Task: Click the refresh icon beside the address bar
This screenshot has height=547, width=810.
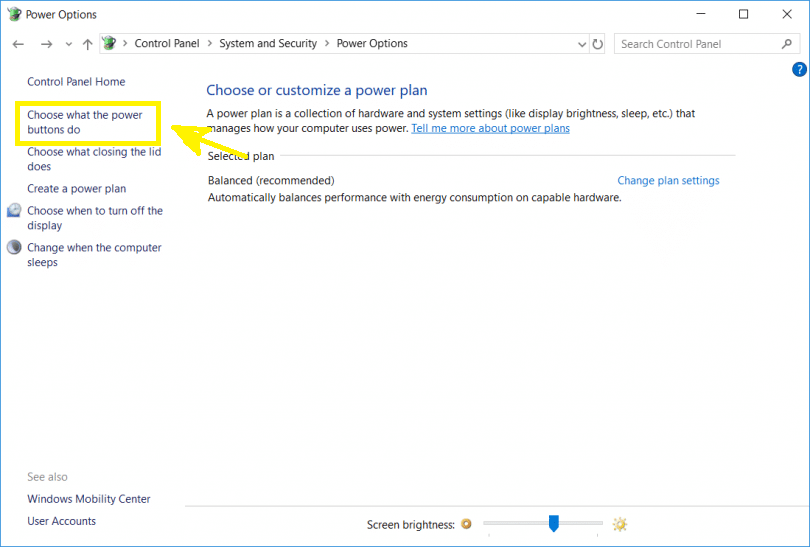Action: 598,44
